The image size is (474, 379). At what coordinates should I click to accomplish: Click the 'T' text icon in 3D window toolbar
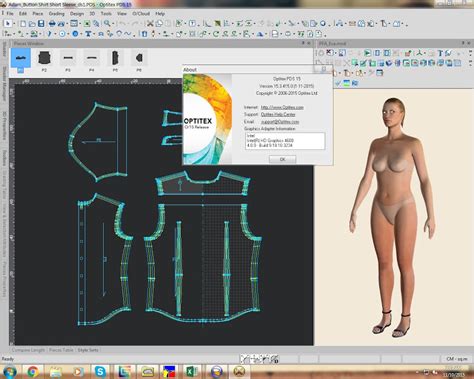click(x=440, y=53)
